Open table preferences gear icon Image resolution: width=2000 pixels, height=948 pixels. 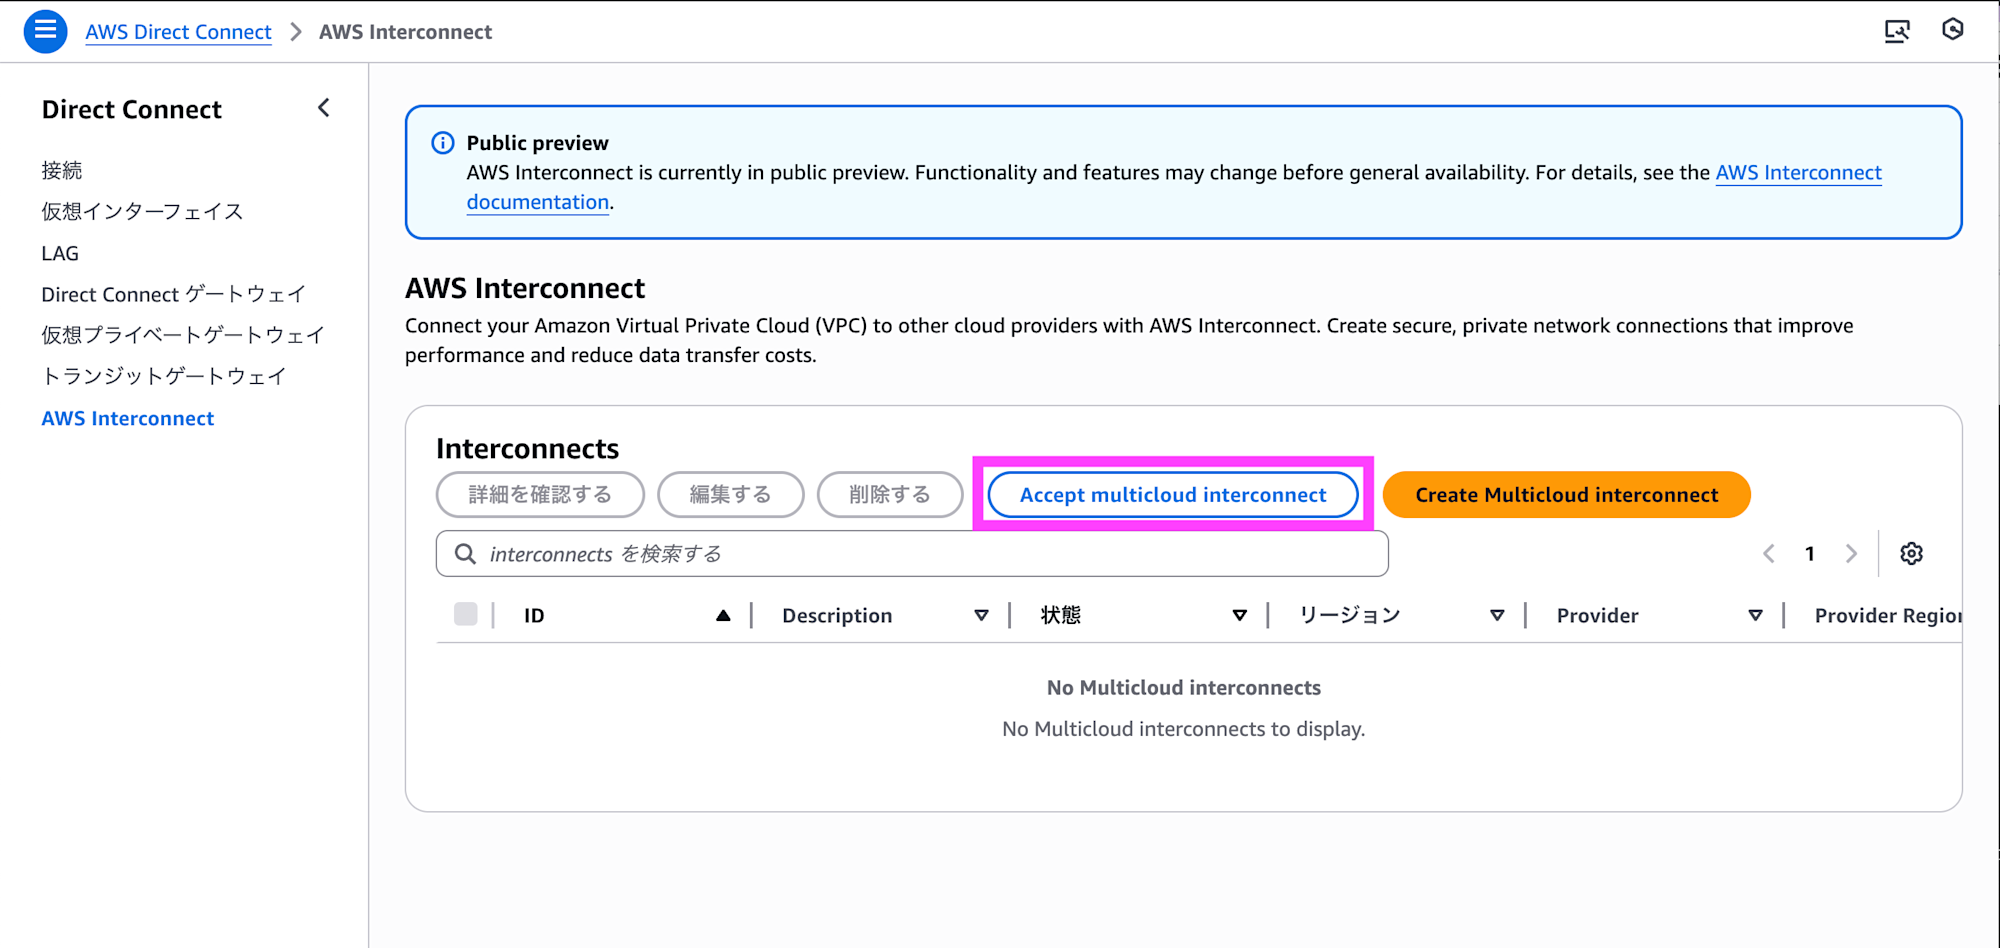(1911, 554)
